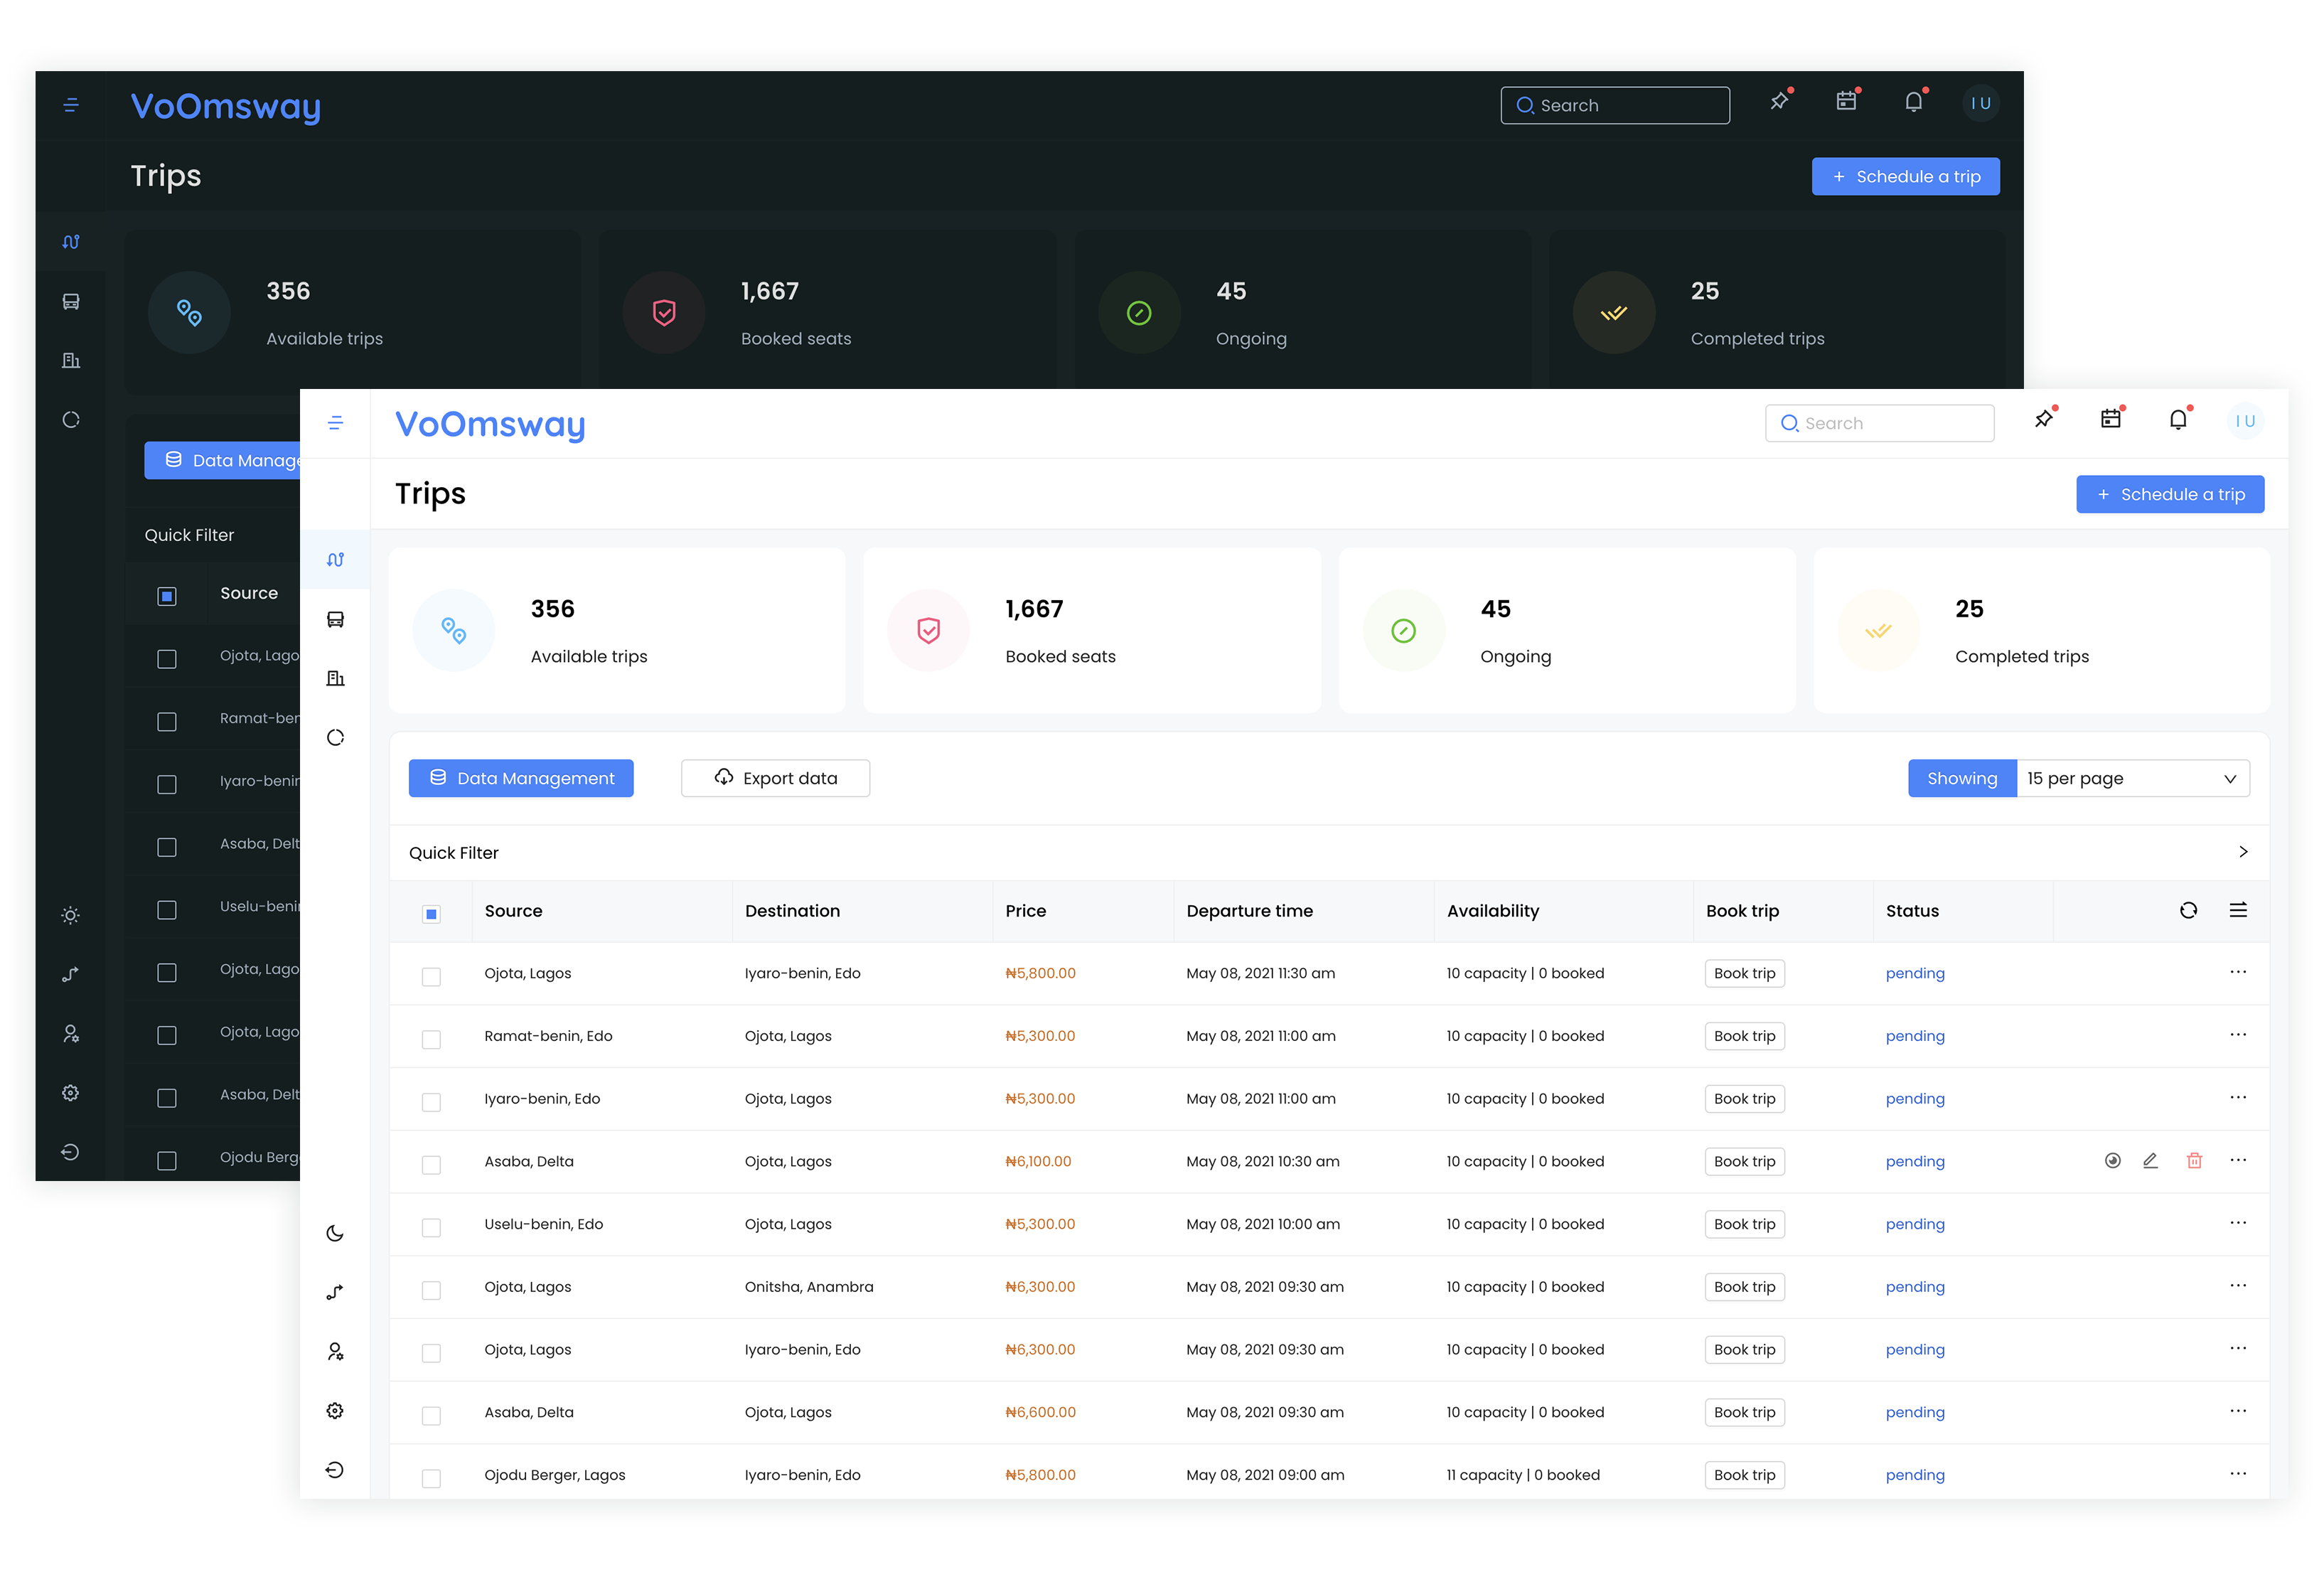The width and height of the screenshot is (2324, 1570).
Task: Toggle select-all checkbox next to the Source header
Action: pos(431,913)
